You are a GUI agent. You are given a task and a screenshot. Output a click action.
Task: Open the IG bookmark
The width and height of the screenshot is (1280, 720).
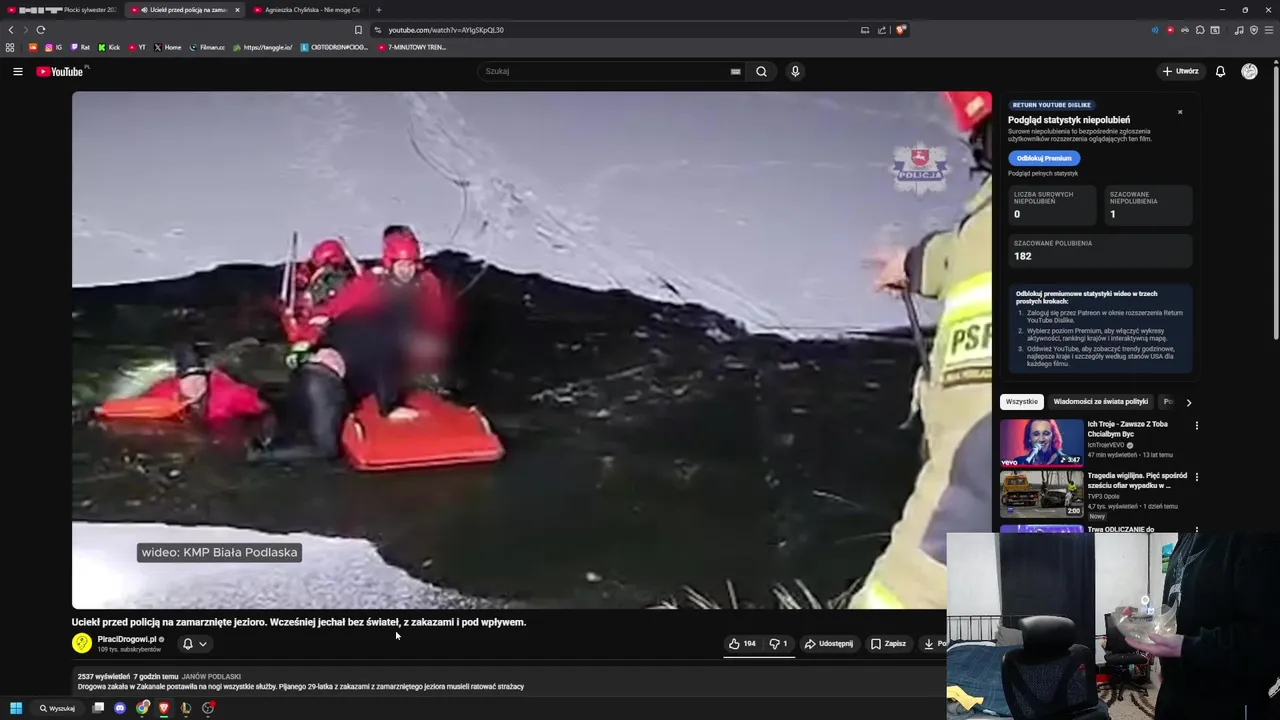pos(53,47)
